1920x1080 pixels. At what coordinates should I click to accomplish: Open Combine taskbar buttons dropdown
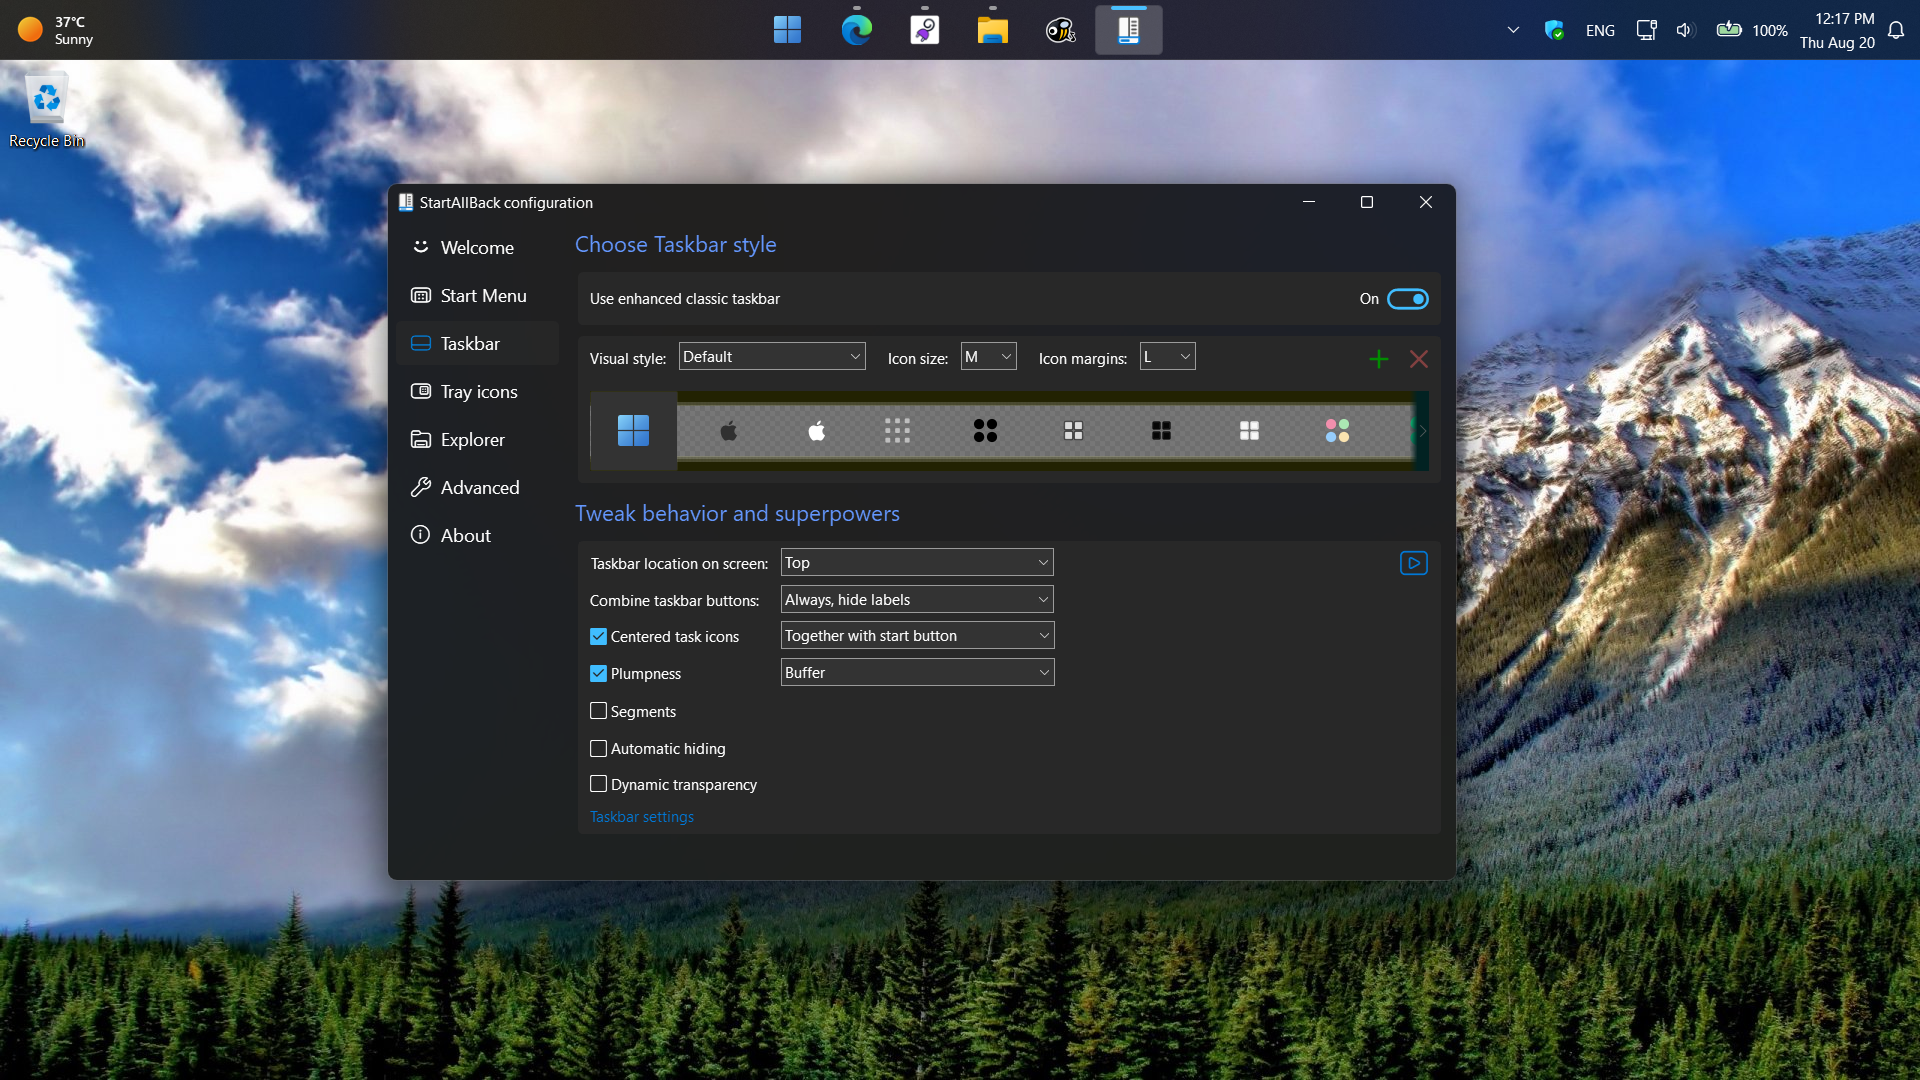(917, 600)
